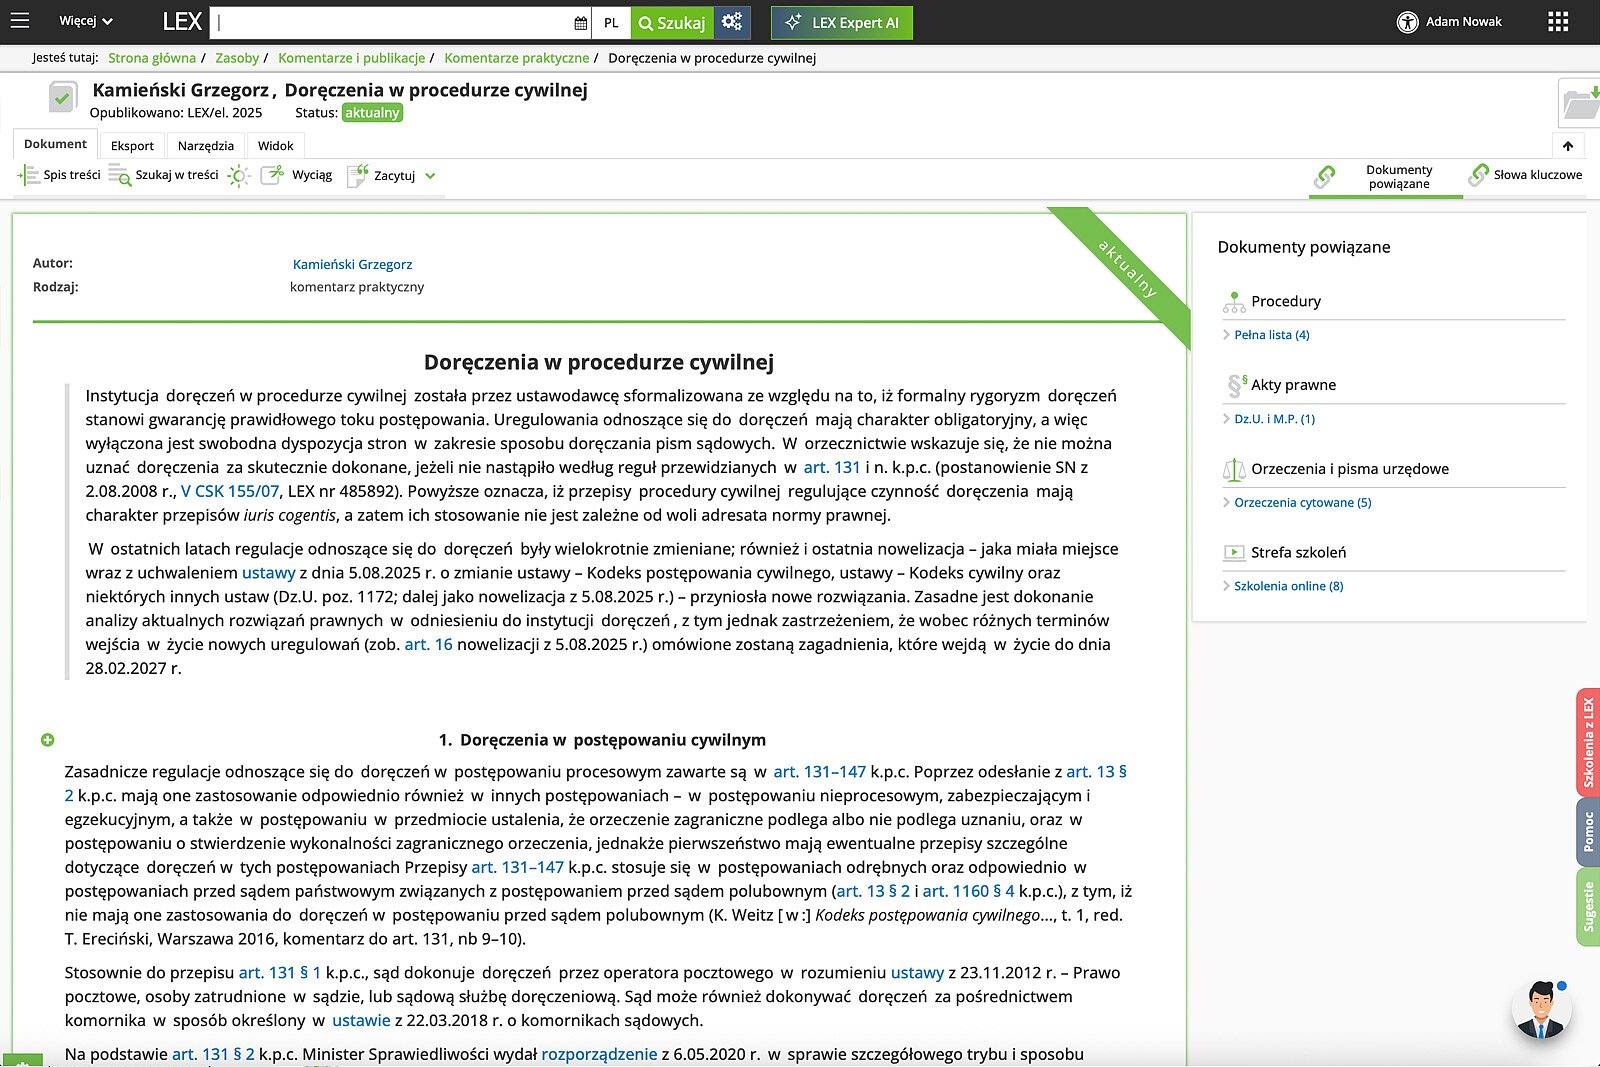Collapse the ribbon with the up arrow
Screen dimensions: 1600x1067
[x=1568, y=146]
